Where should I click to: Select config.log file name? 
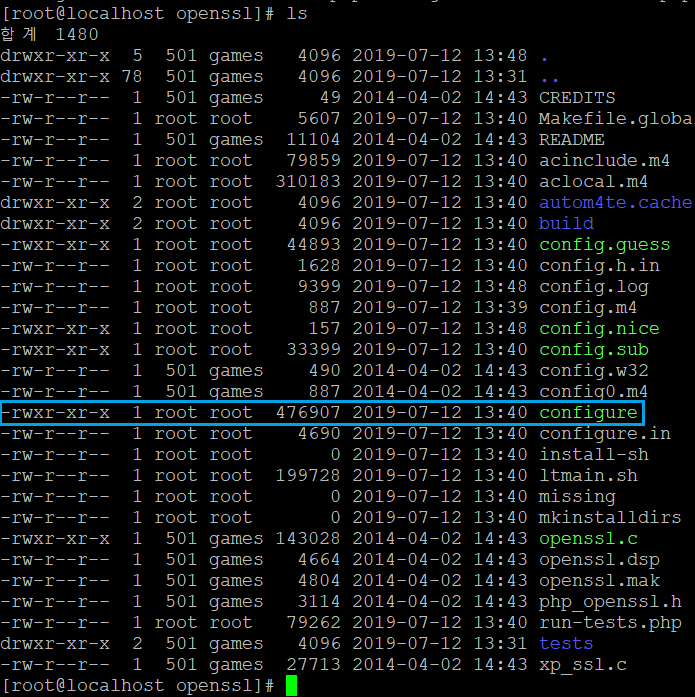594,287
